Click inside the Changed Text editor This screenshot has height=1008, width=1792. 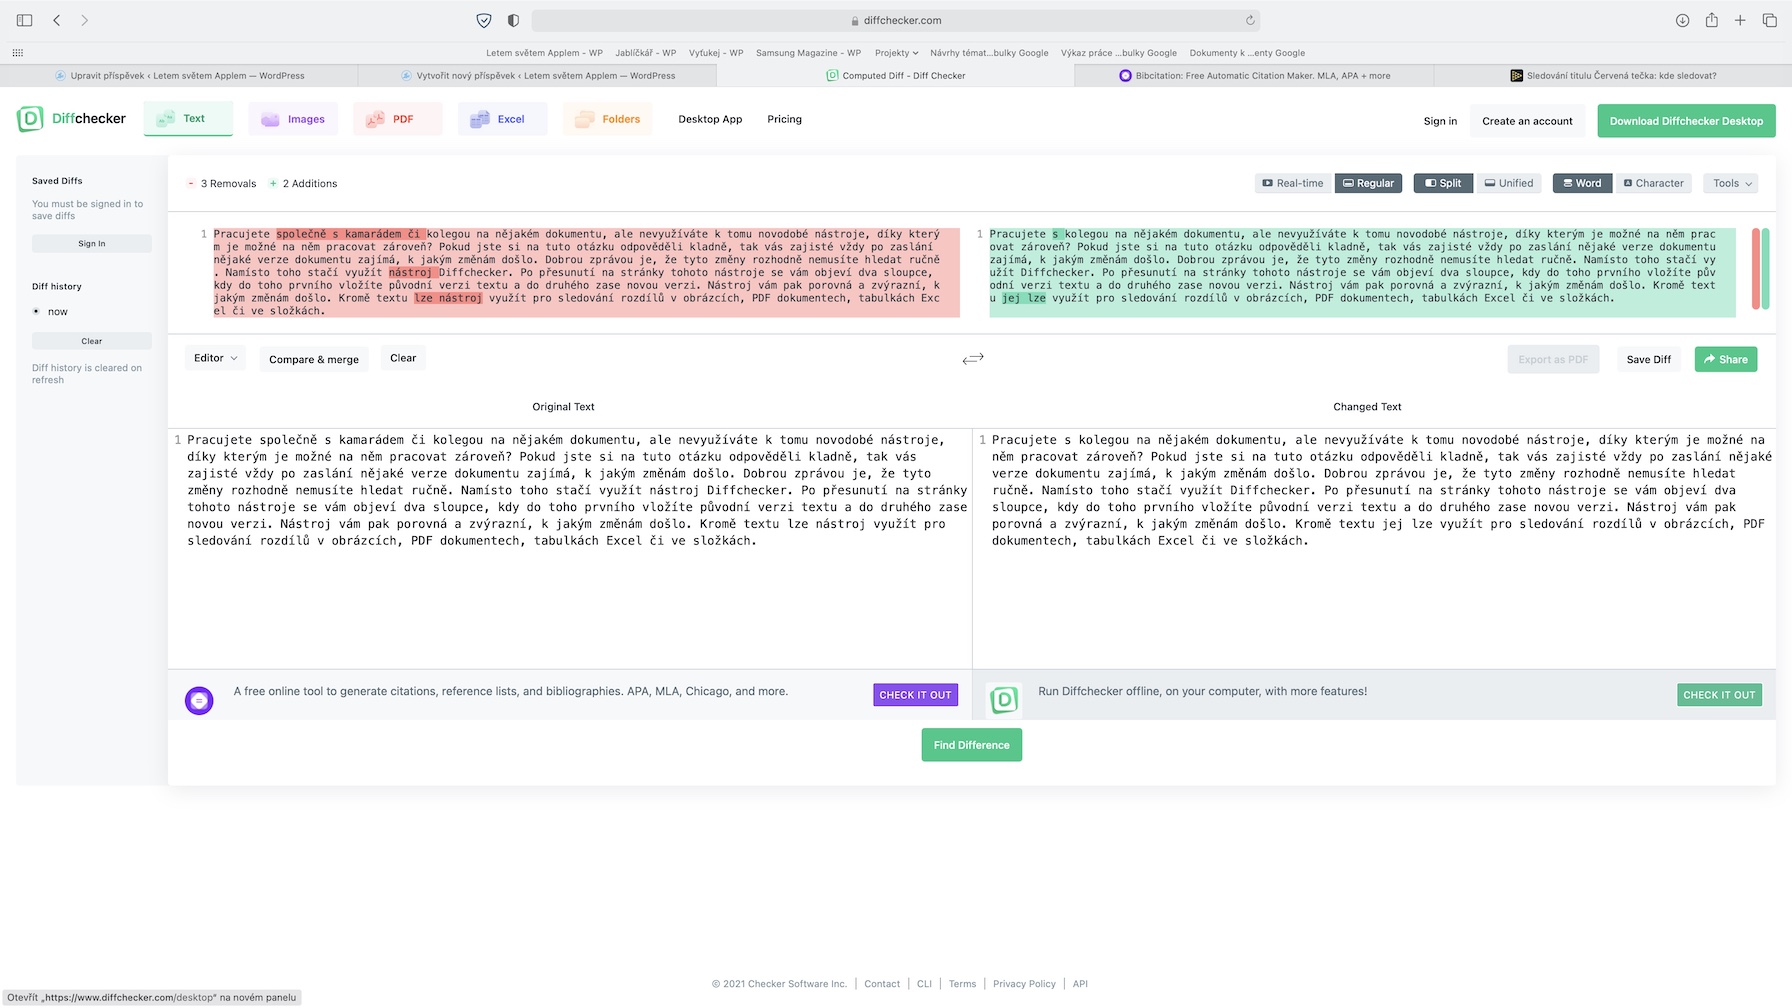click(1375, 549)
